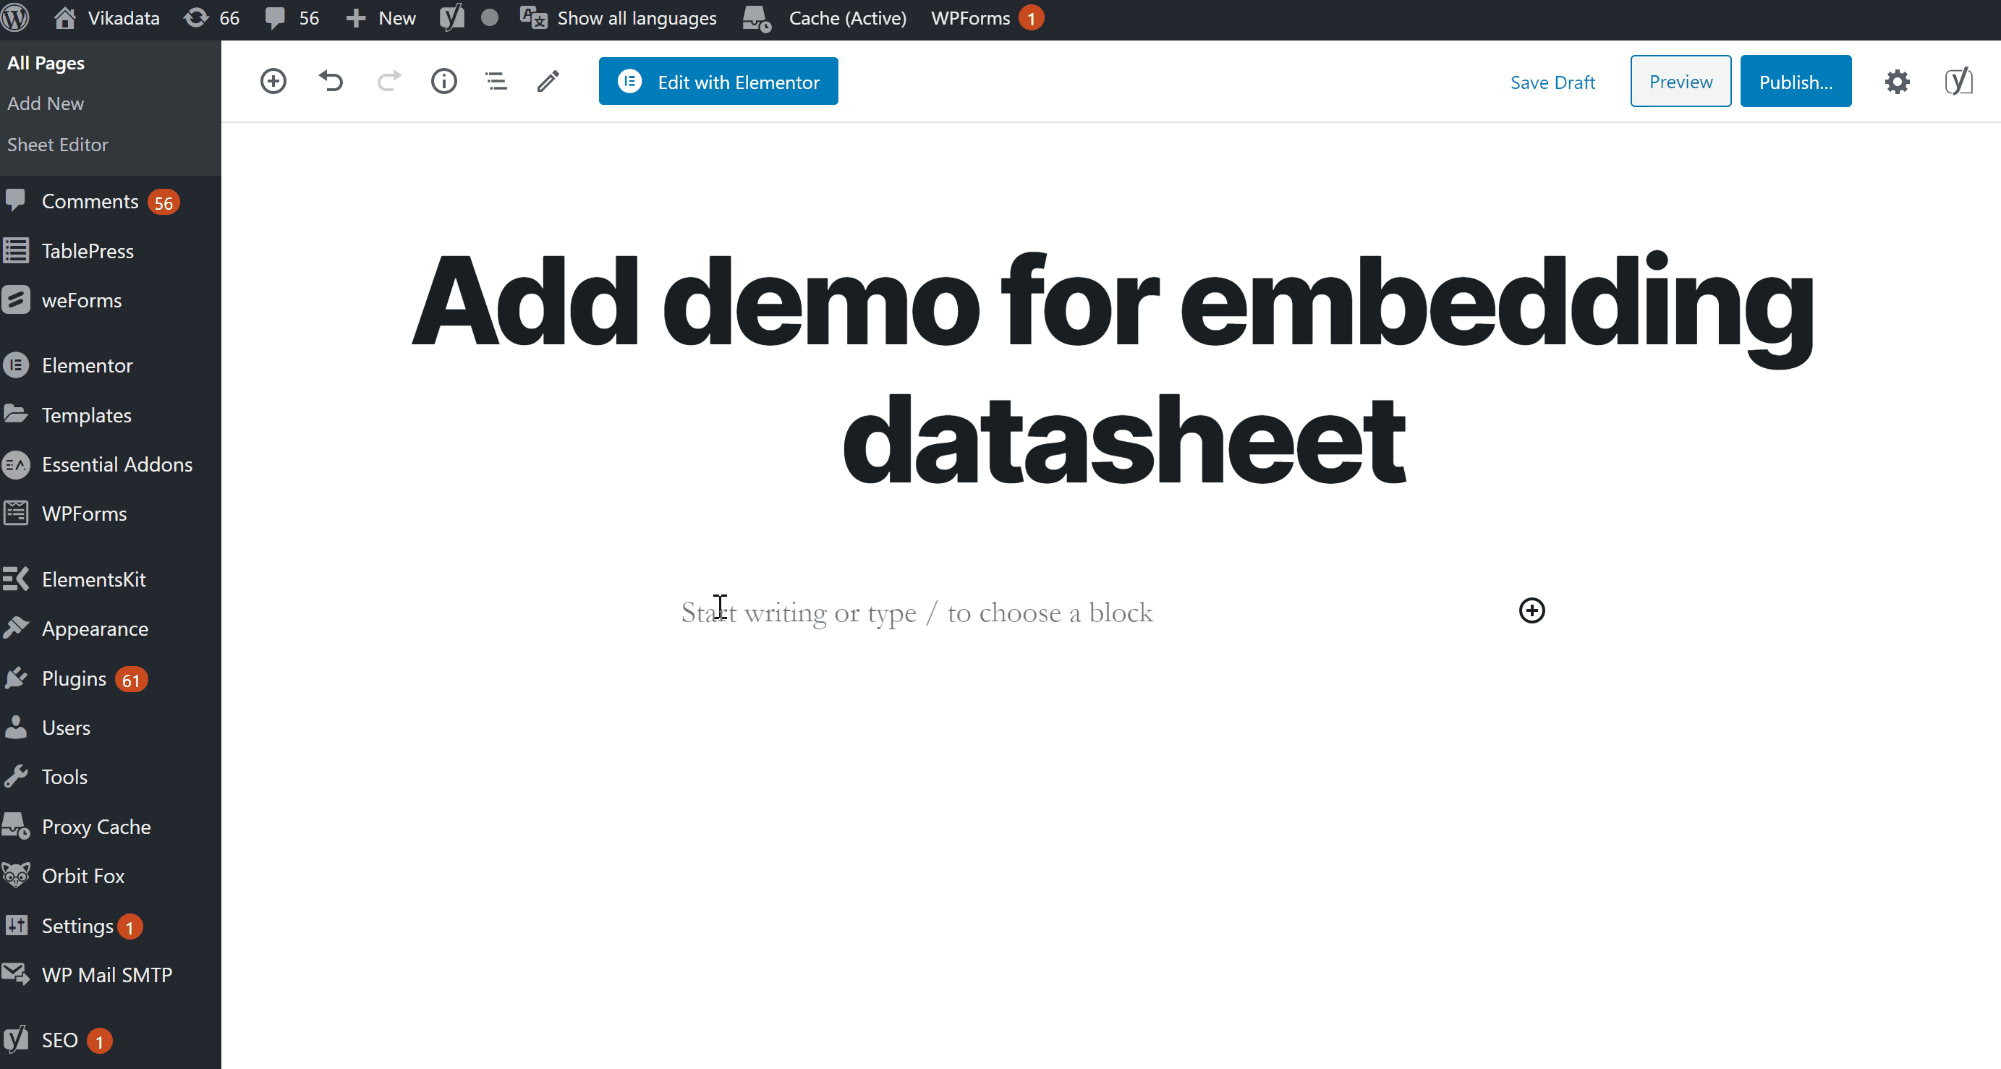Open the block inserter with plus icon
This screenshot has width=2001, height=1069.
click(x=273, y=81)
